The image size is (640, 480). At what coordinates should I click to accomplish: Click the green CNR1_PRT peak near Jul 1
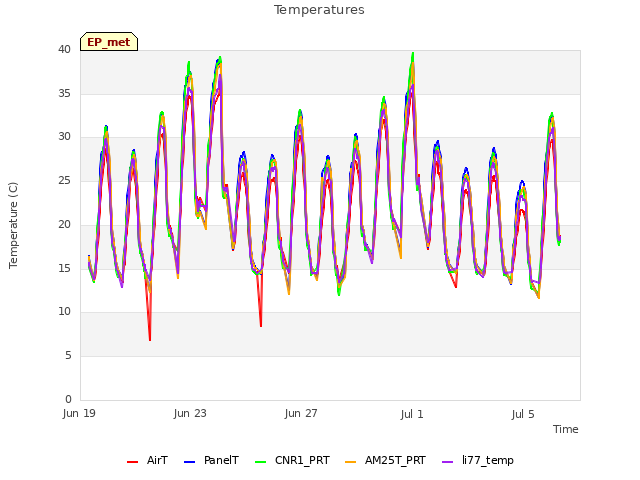[x=413, y=54]
